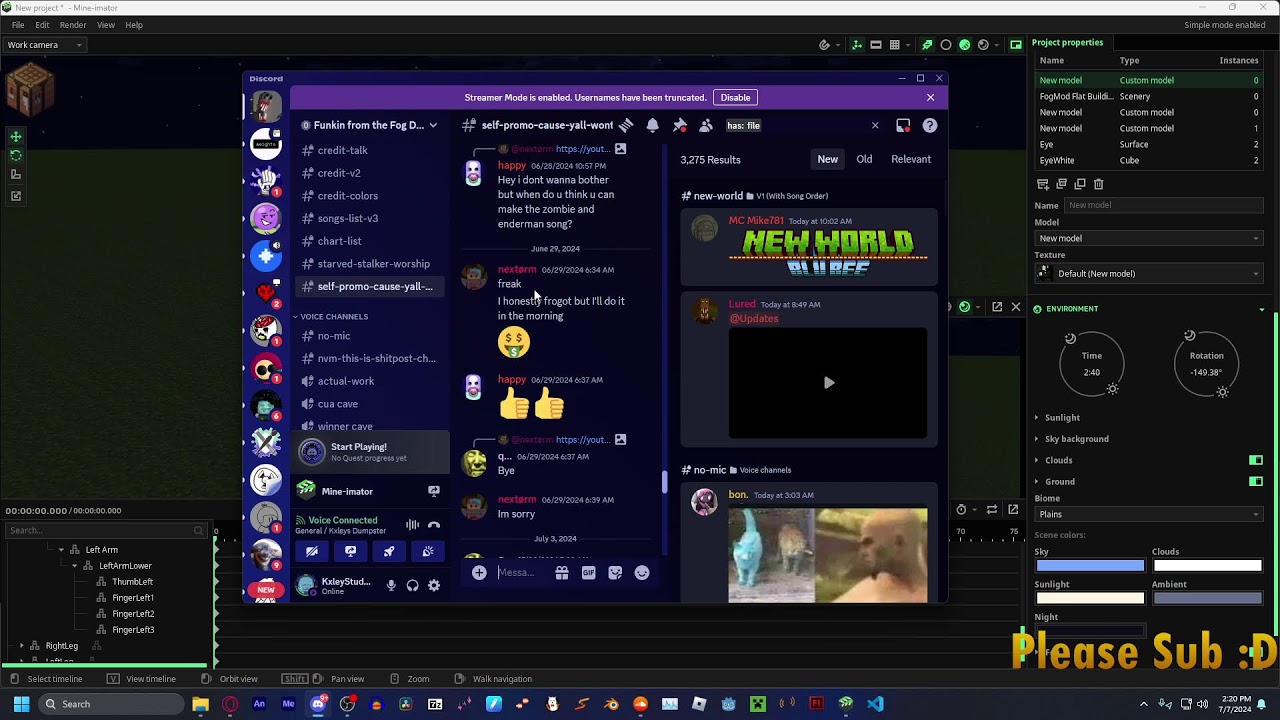Open the gift Nitro icon
This screenshot has height=720, width=1280.
[x=562, y=573]
